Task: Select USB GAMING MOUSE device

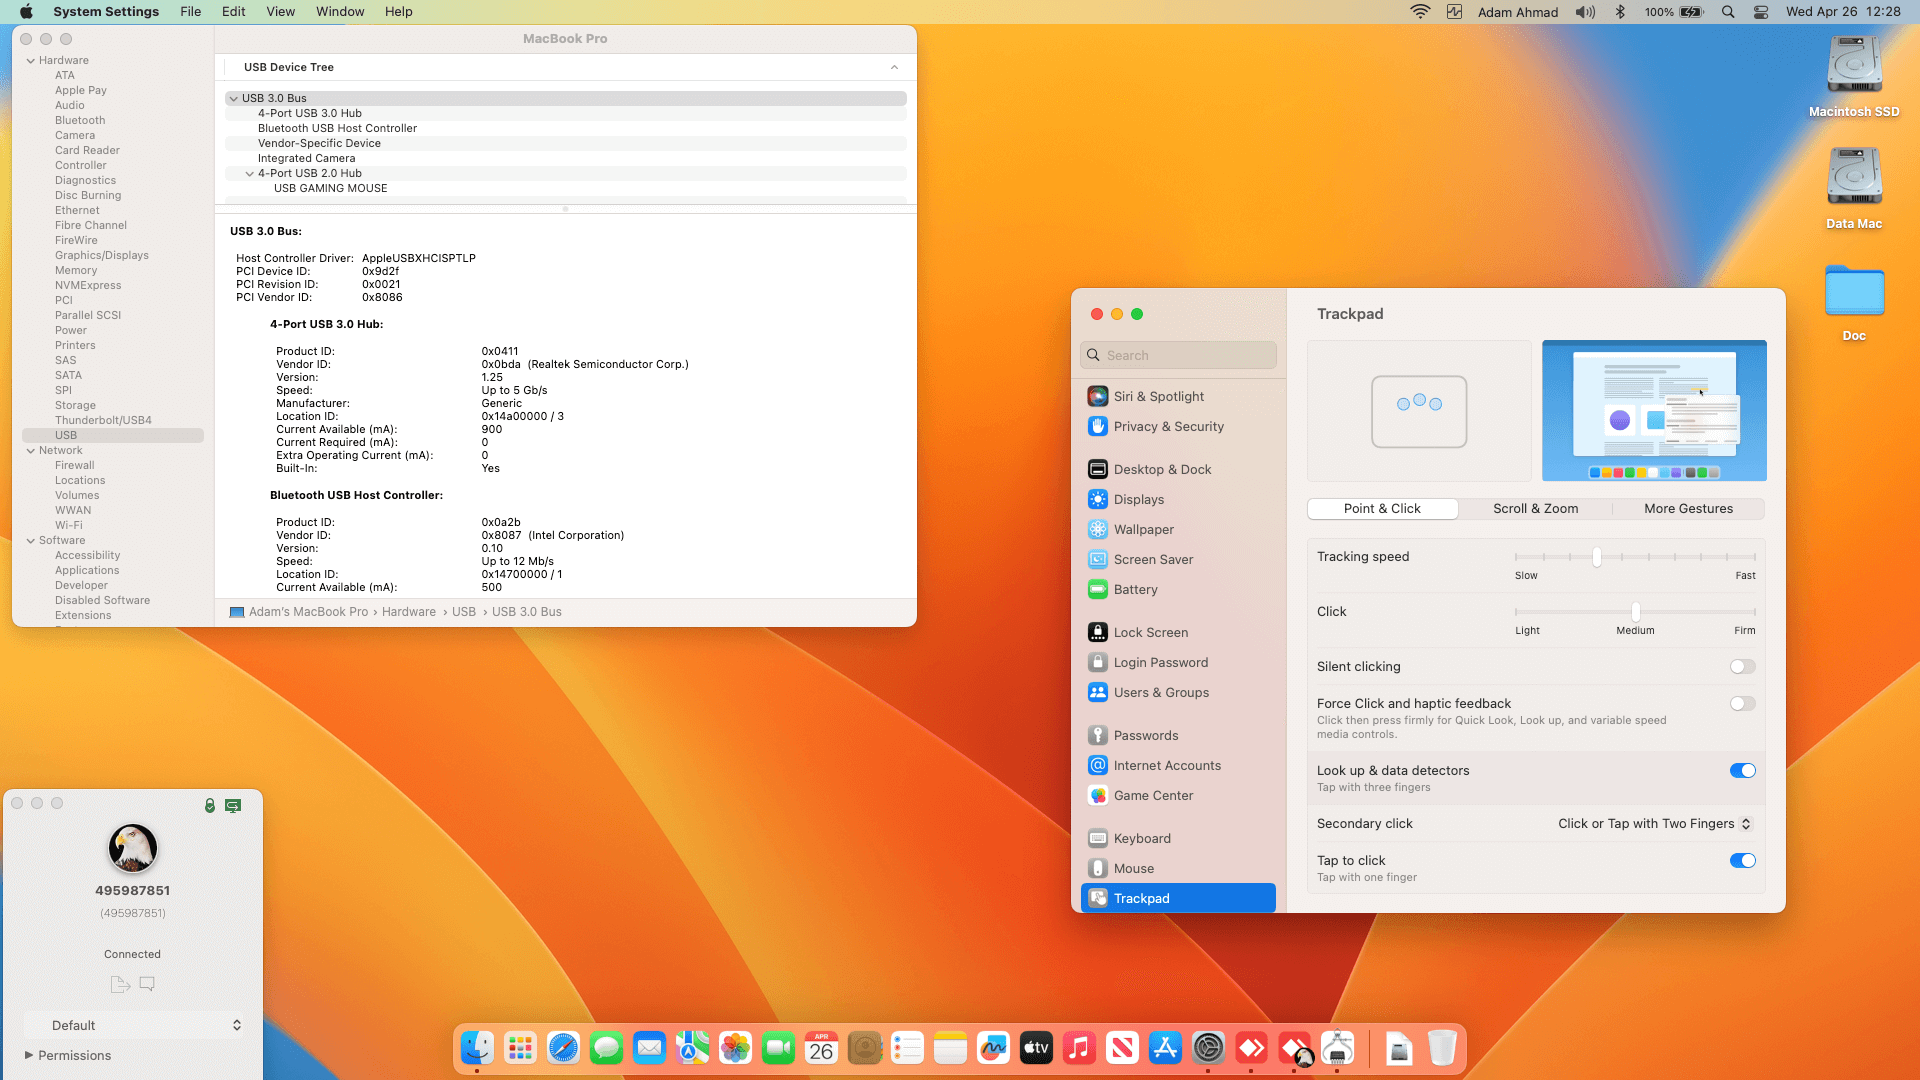Action: [330, 188]
